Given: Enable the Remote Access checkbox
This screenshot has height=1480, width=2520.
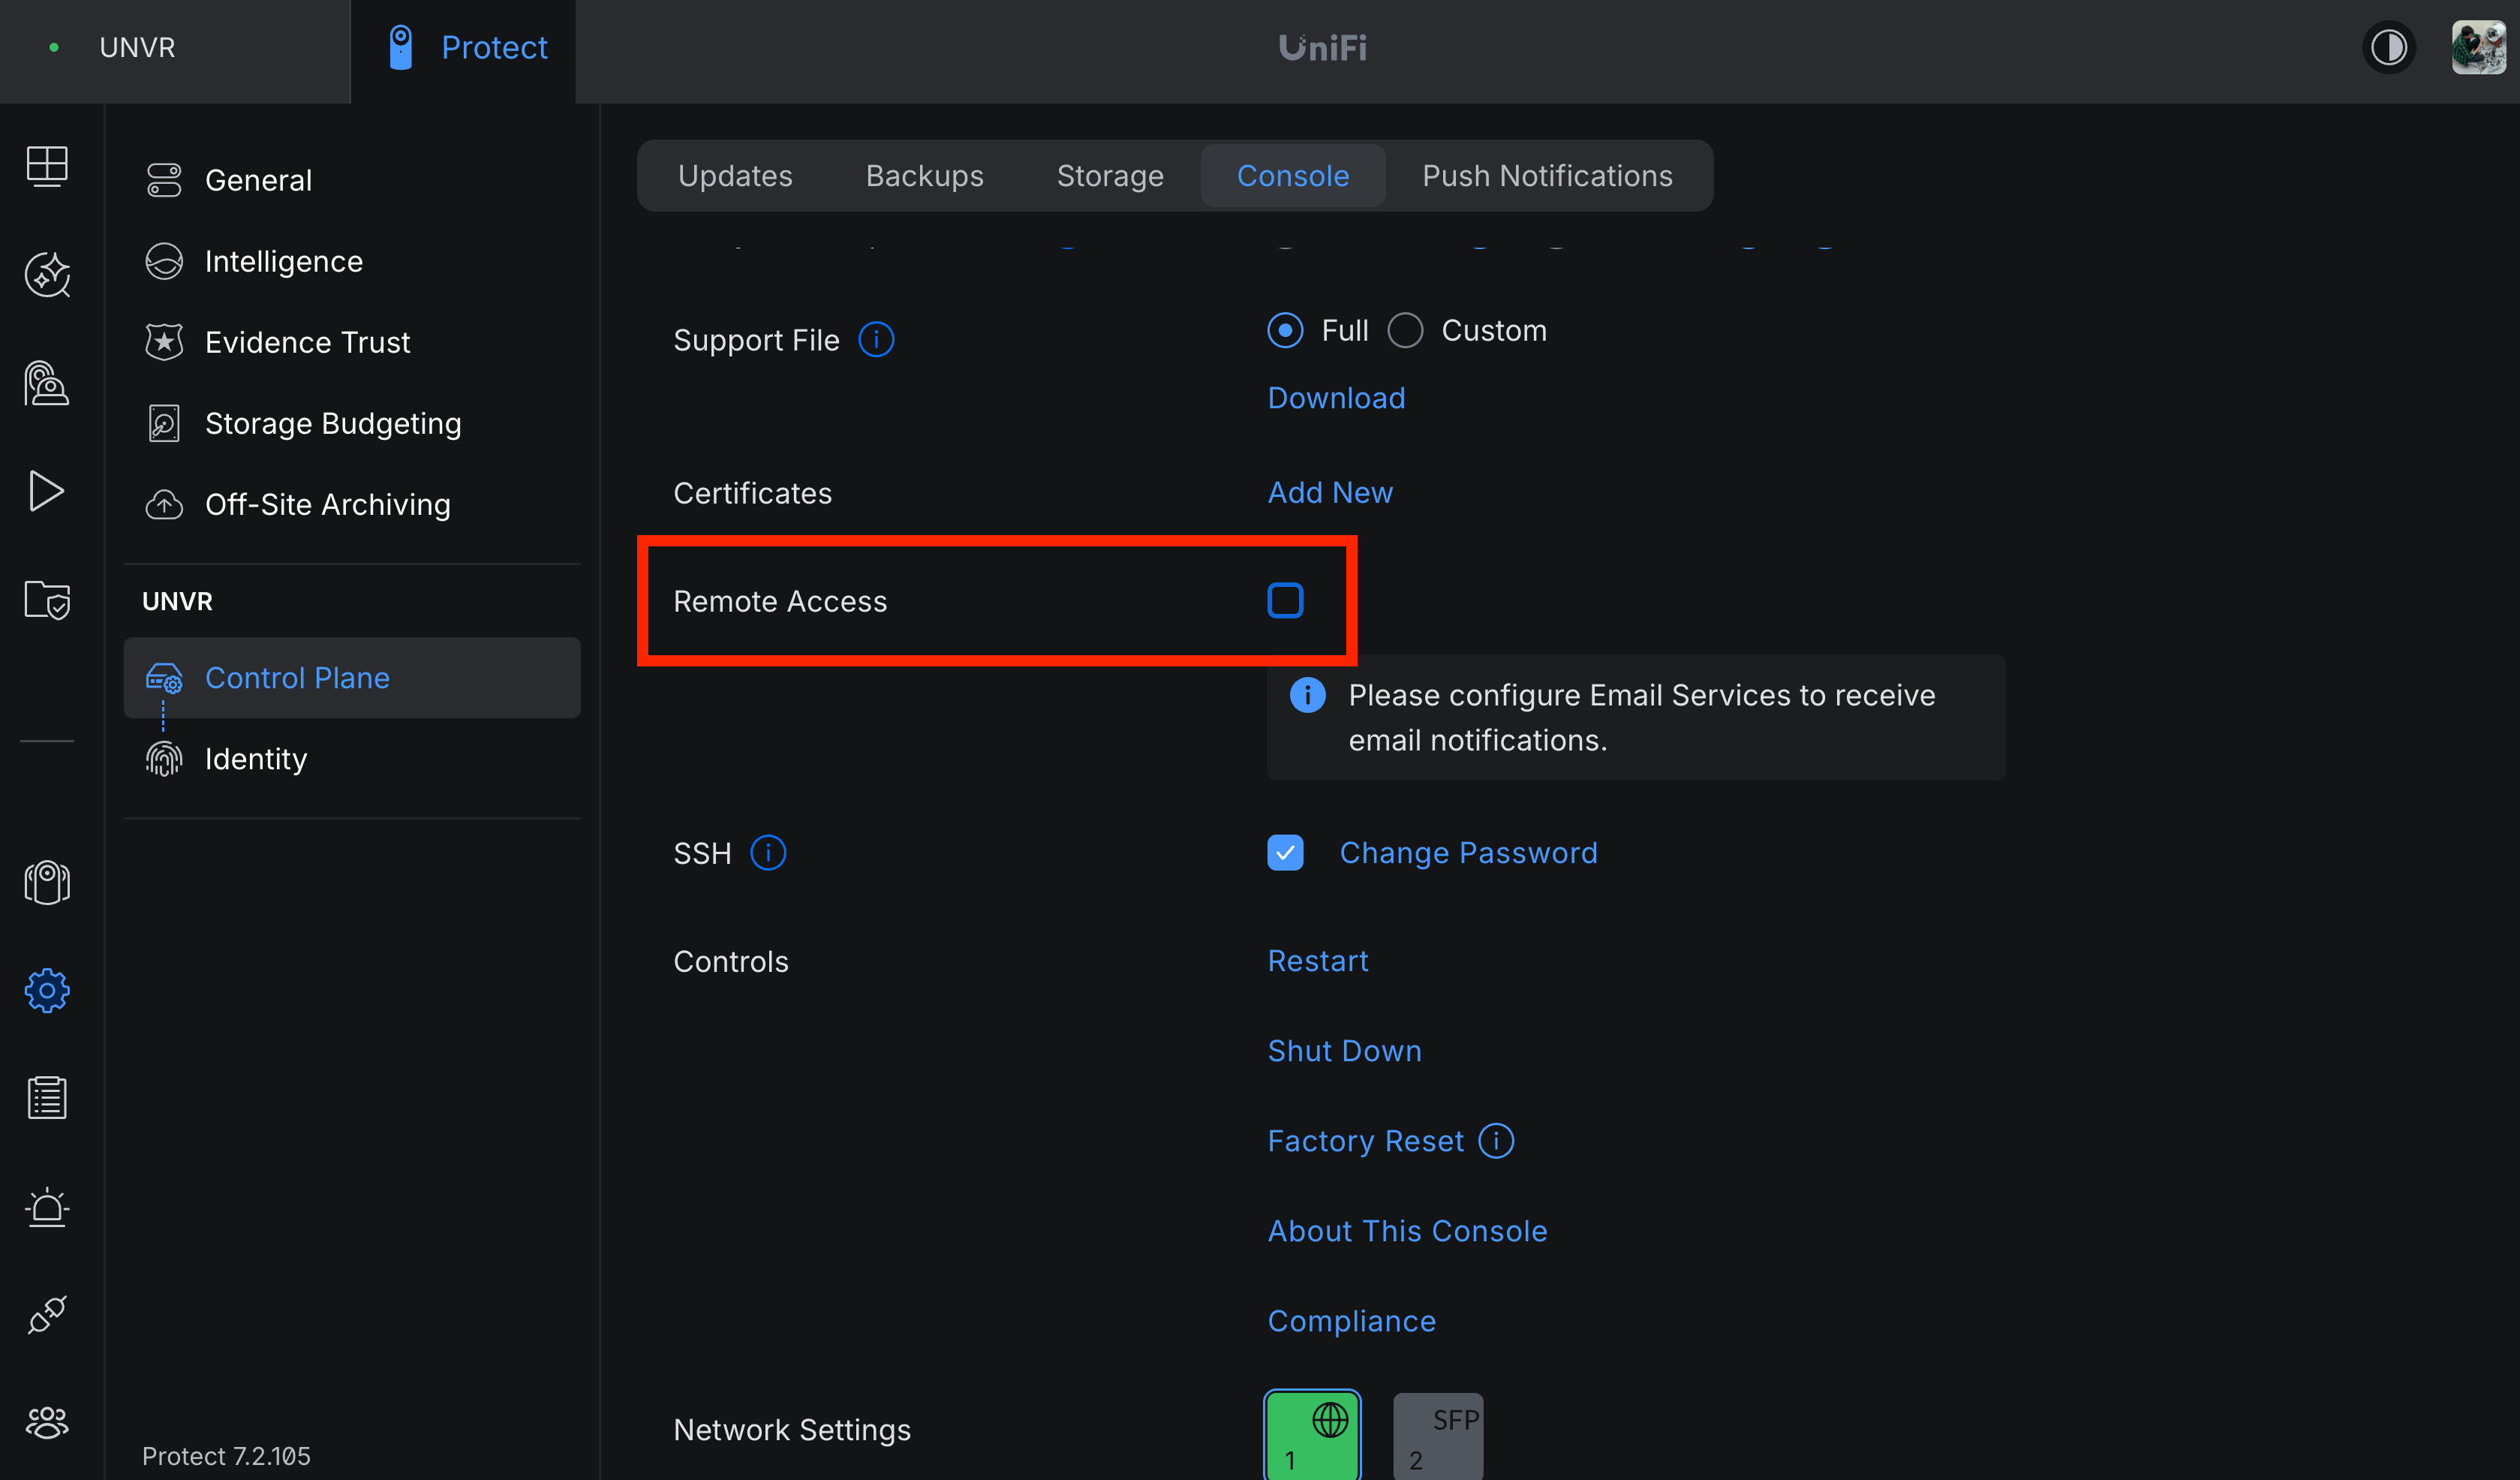Looking at the screenshot, I should pos(1285,601).
